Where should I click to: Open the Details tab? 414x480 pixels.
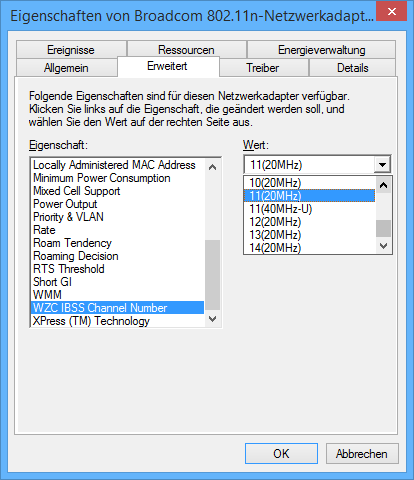point(352,68)
